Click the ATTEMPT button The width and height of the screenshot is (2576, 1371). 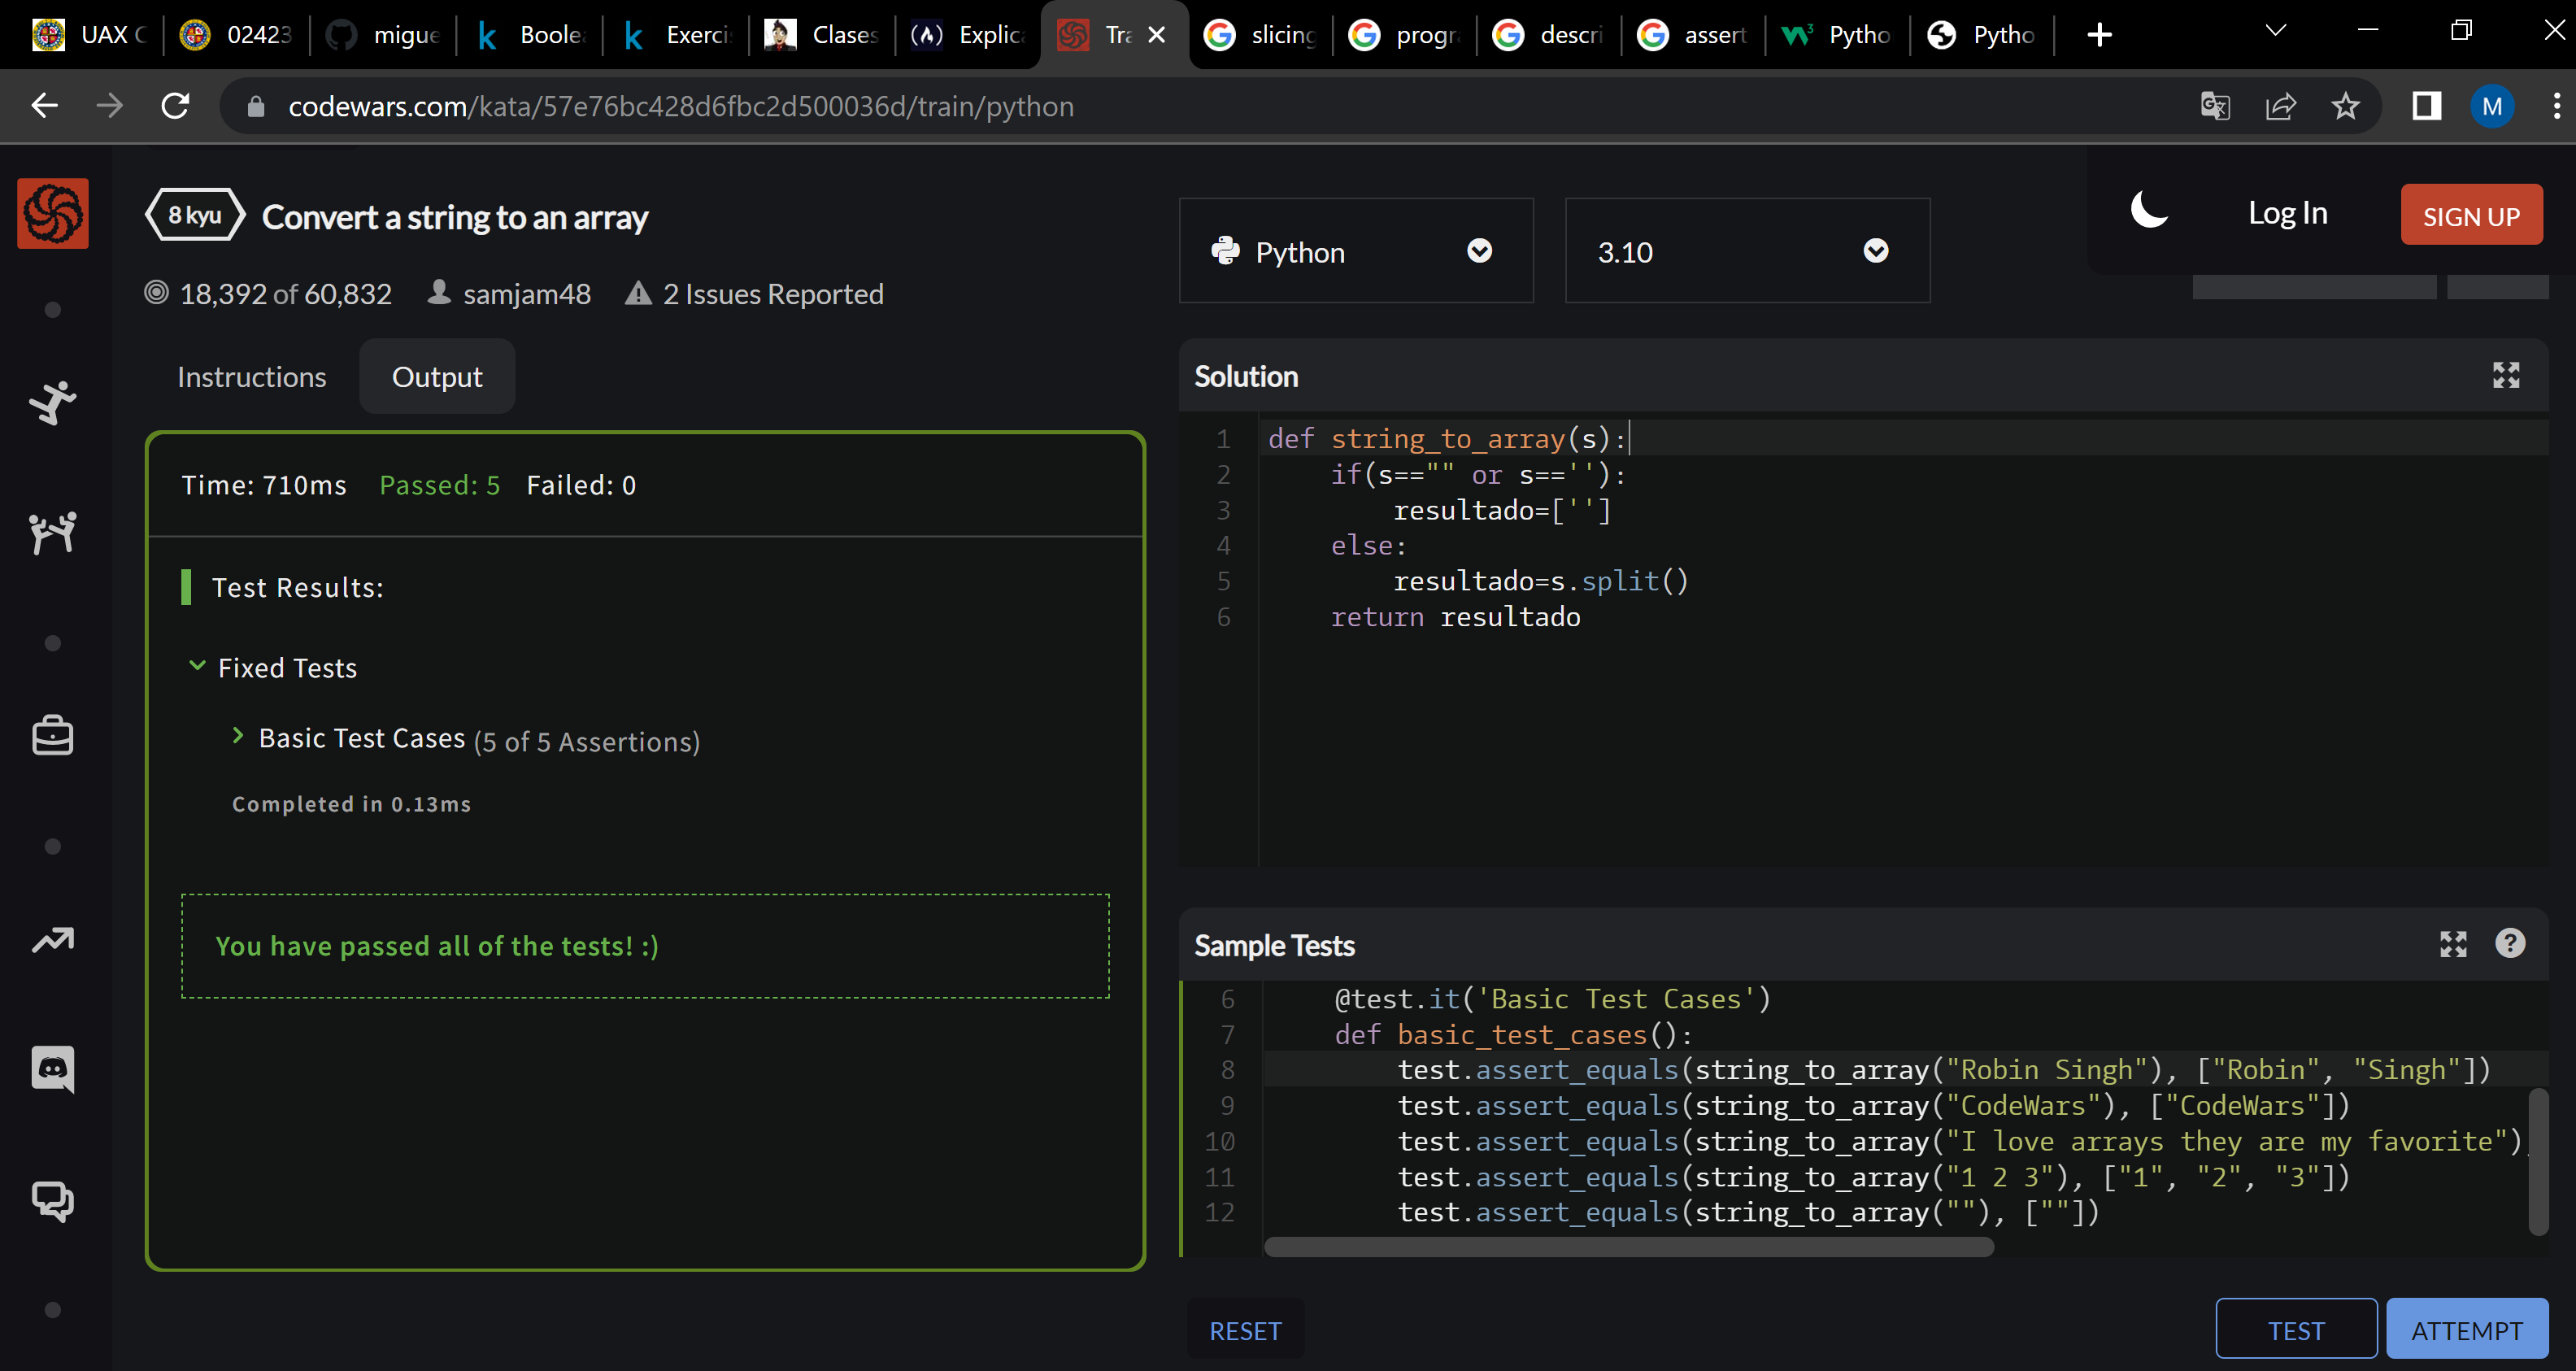click(x=2466, y=1329)
